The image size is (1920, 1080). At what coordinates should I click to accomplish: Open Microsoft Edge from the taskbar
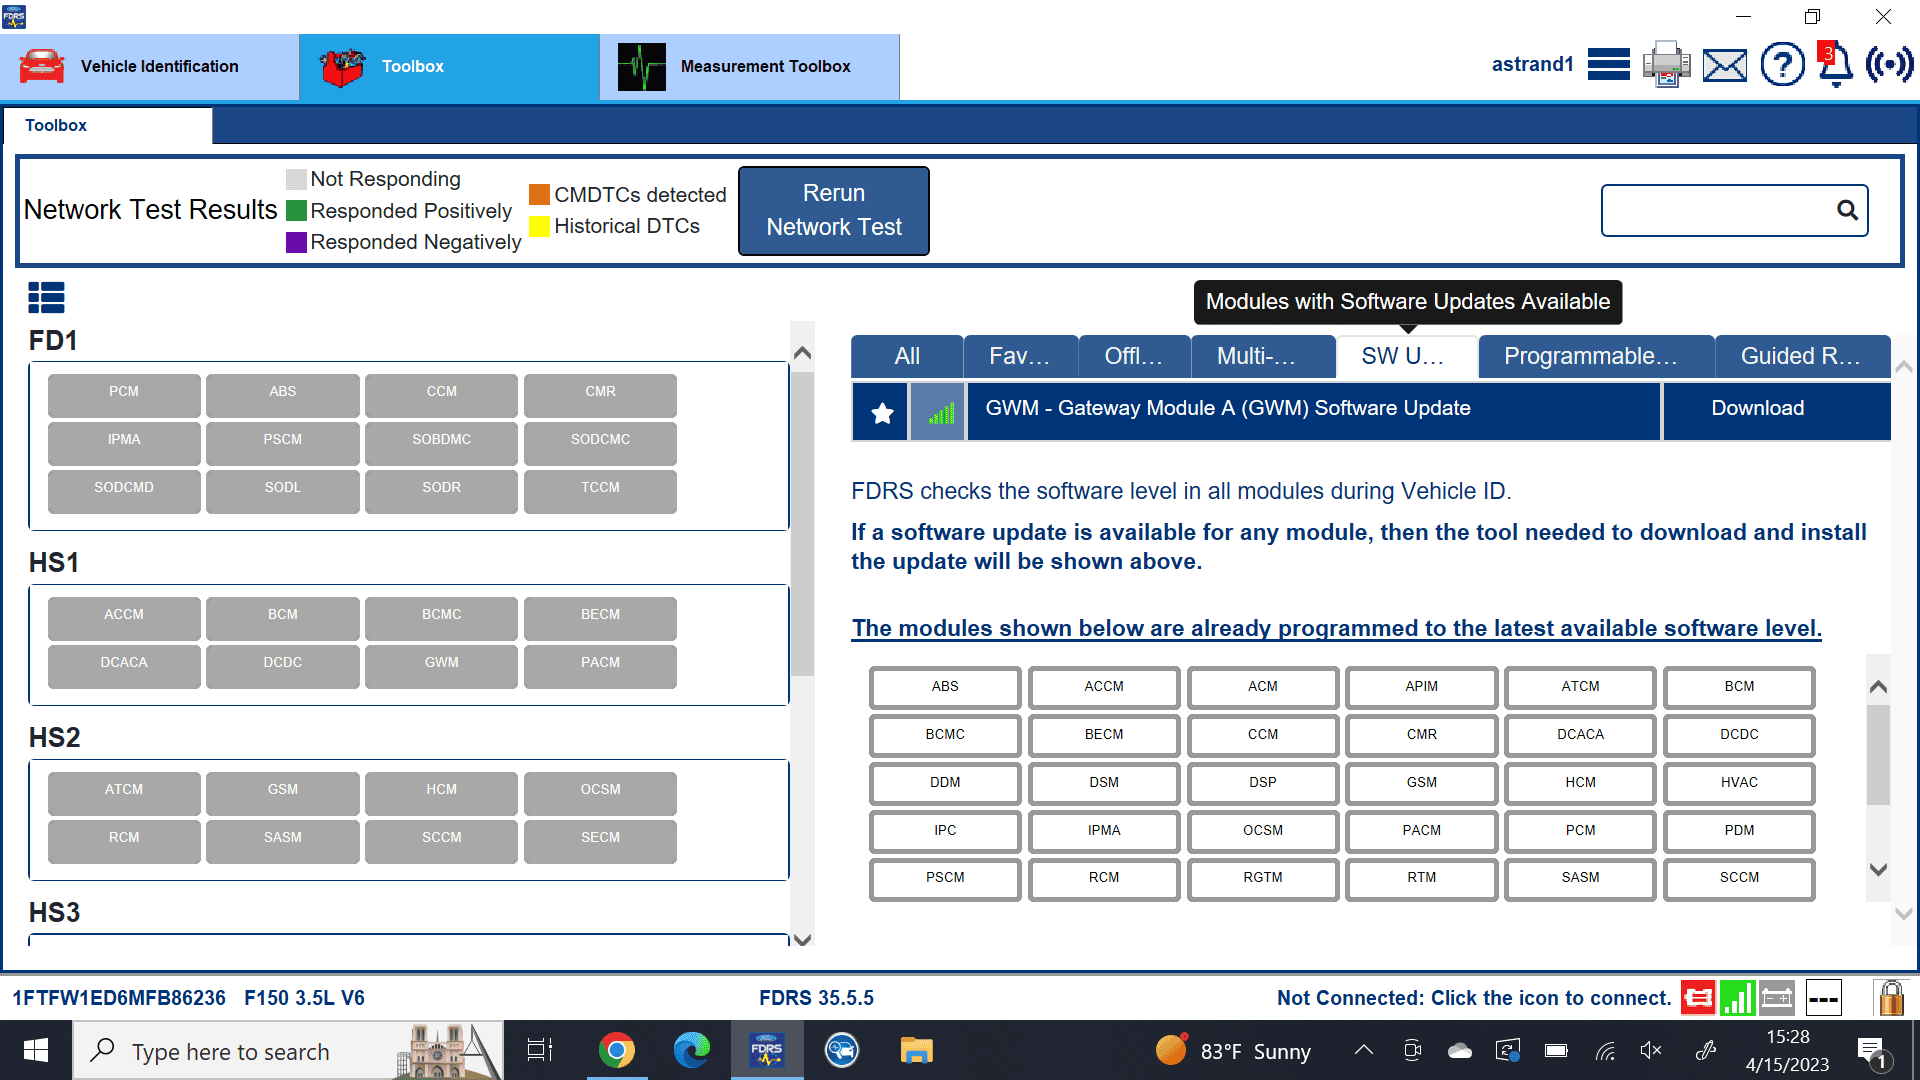pos(691,1050)
